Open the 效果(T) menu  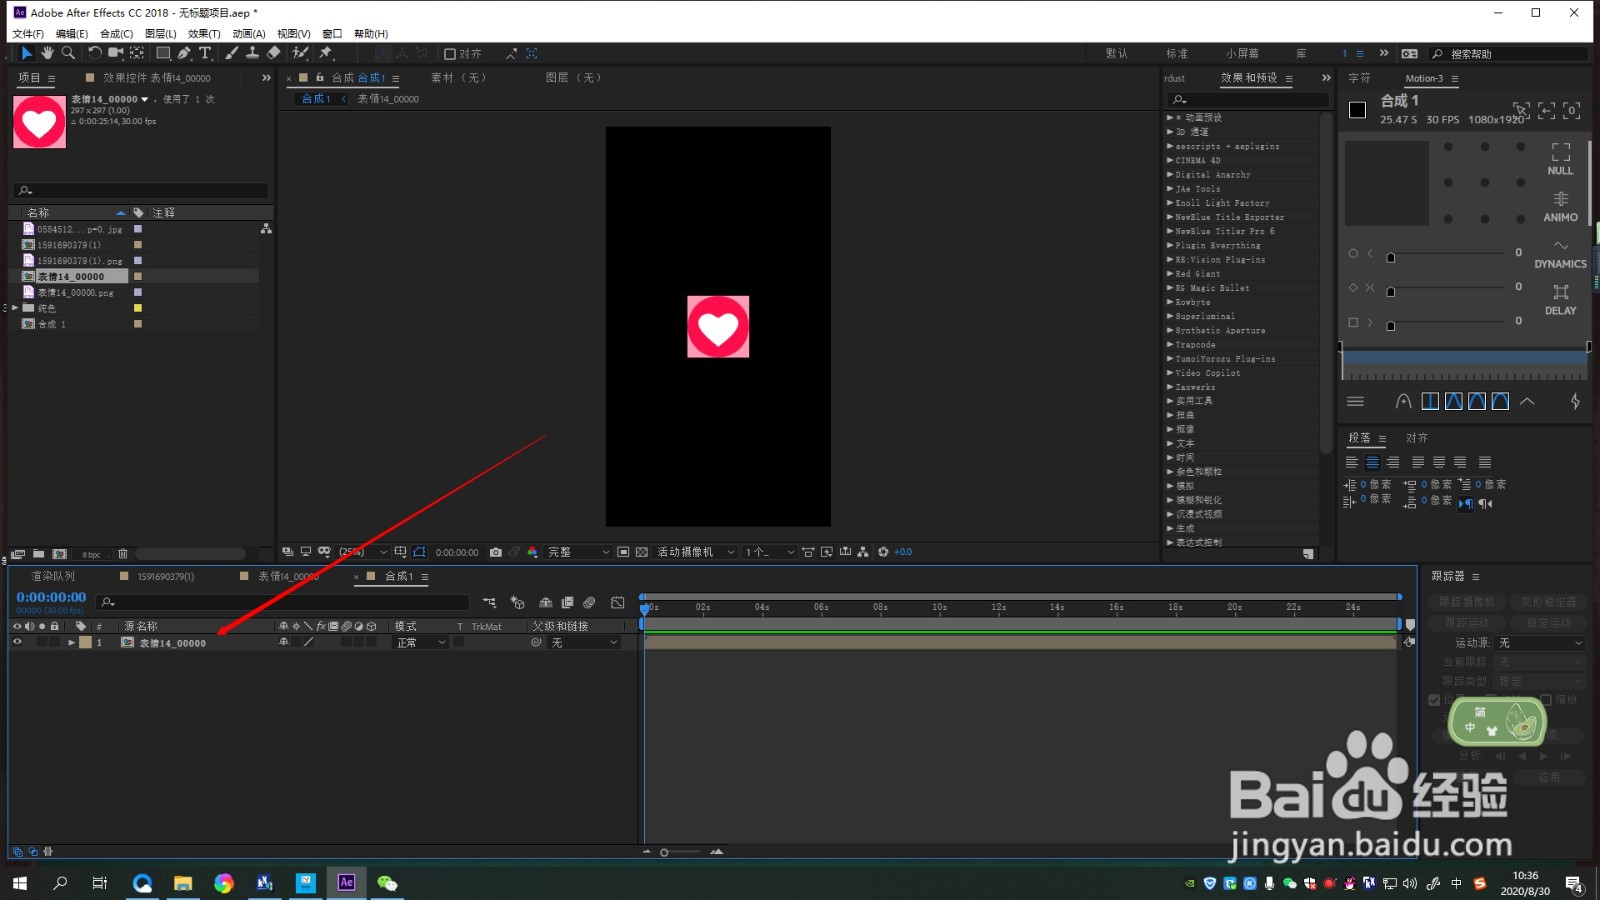tap(204, 34)
